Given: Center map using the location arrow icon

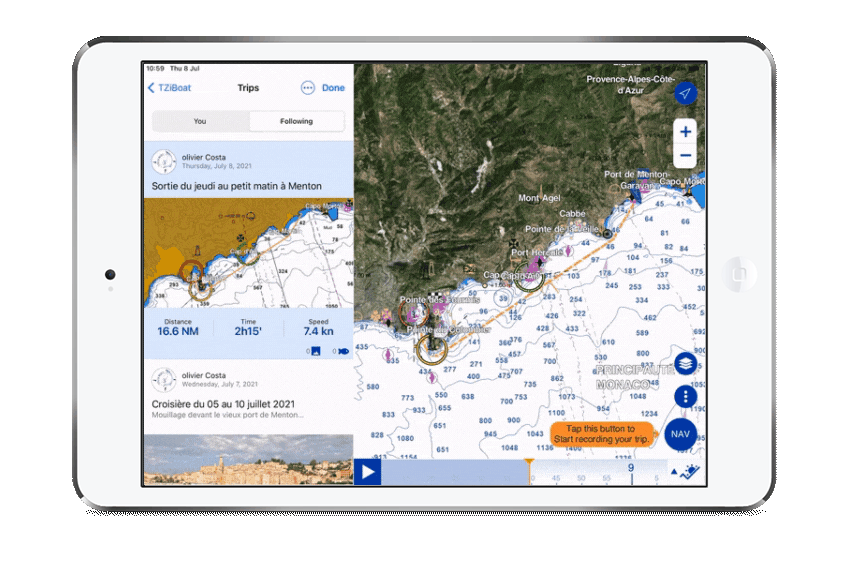Looking at the screenshot, I should click(683, 94).
